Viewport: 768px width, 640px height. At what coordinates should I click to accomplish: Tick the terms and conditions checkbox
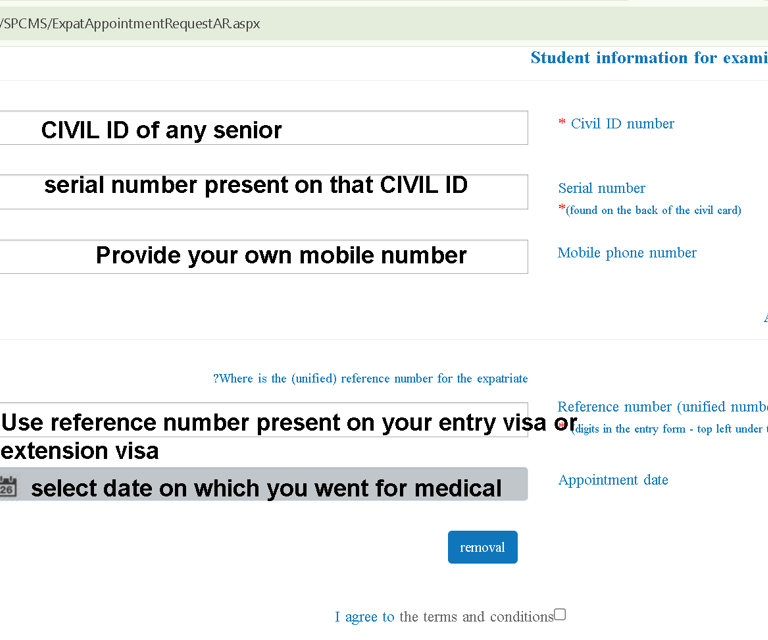(x=560, y=615)
